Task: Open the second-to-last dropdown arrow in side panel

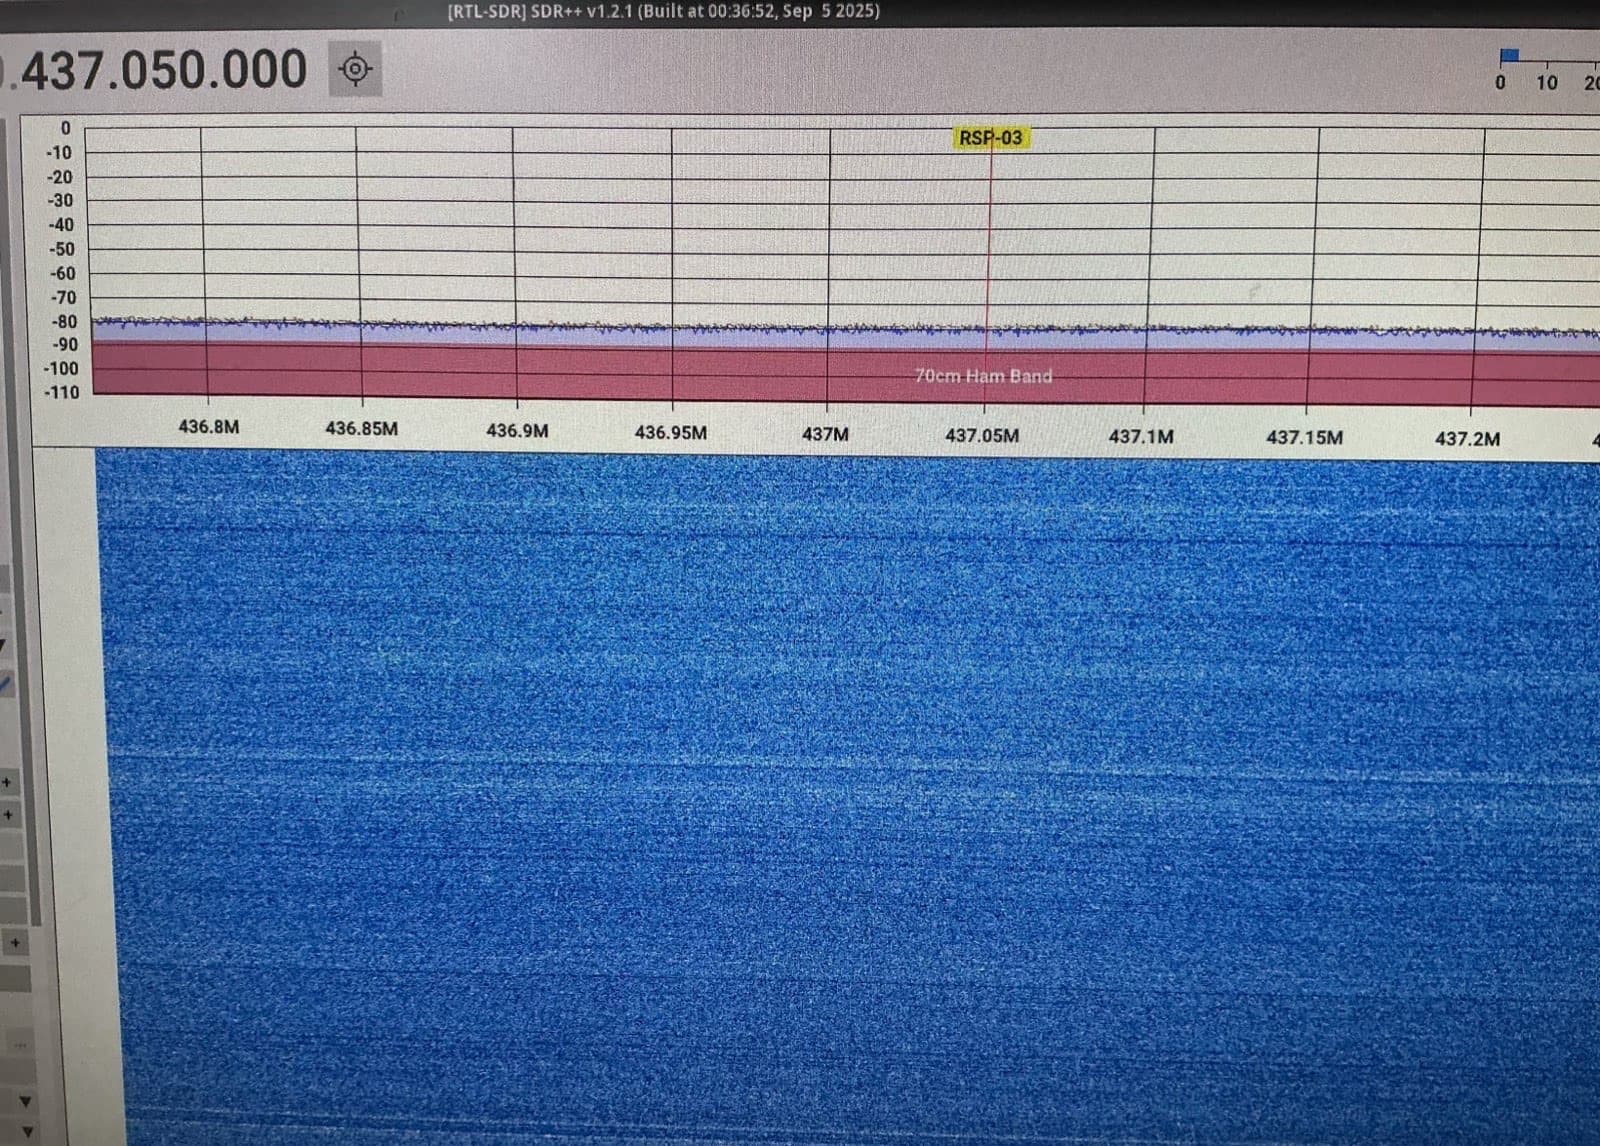Action: click(25, 1102)
